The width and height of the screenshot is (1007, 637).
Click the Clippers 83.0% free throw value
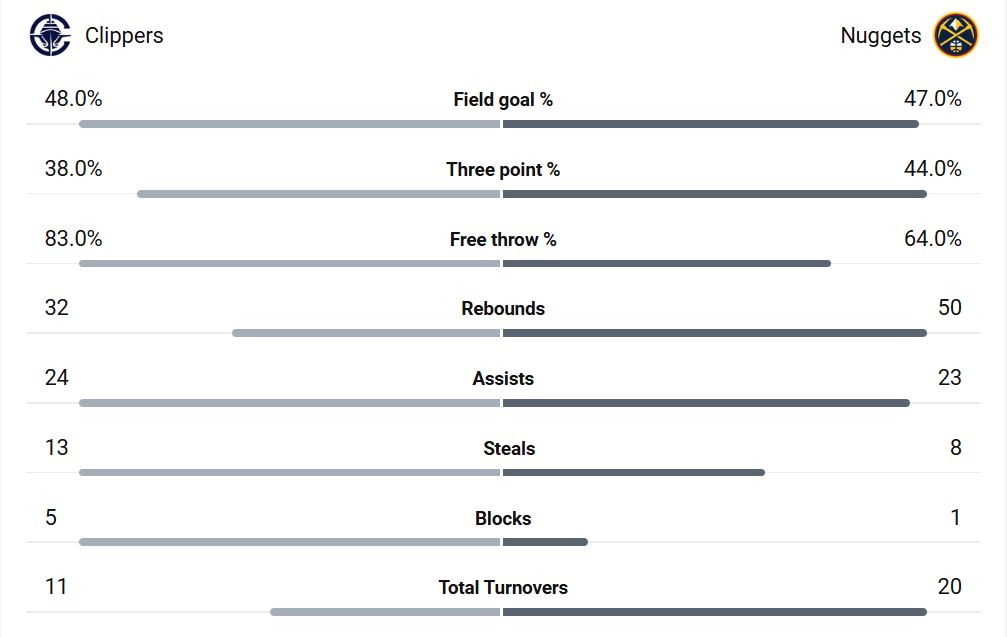pyautogui.click(x=73, y=239)
